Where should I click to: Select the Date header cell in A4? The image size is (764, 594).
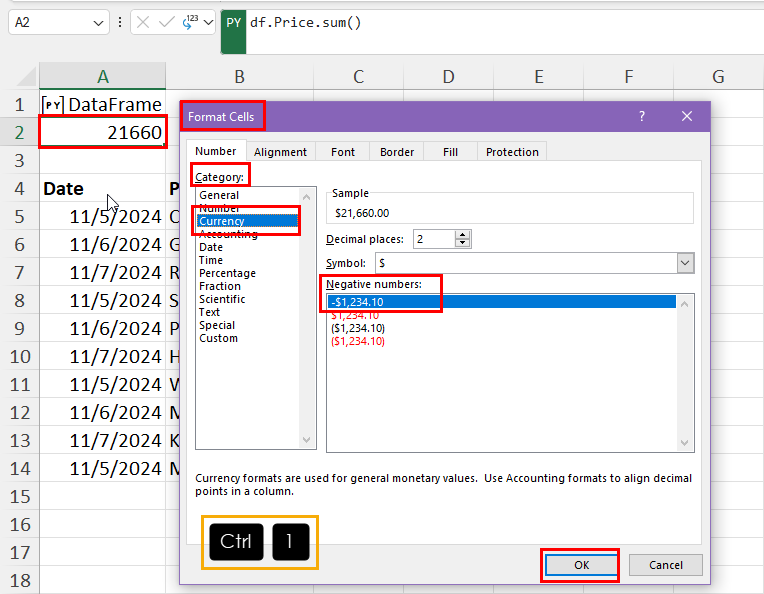tap(102, 189)
